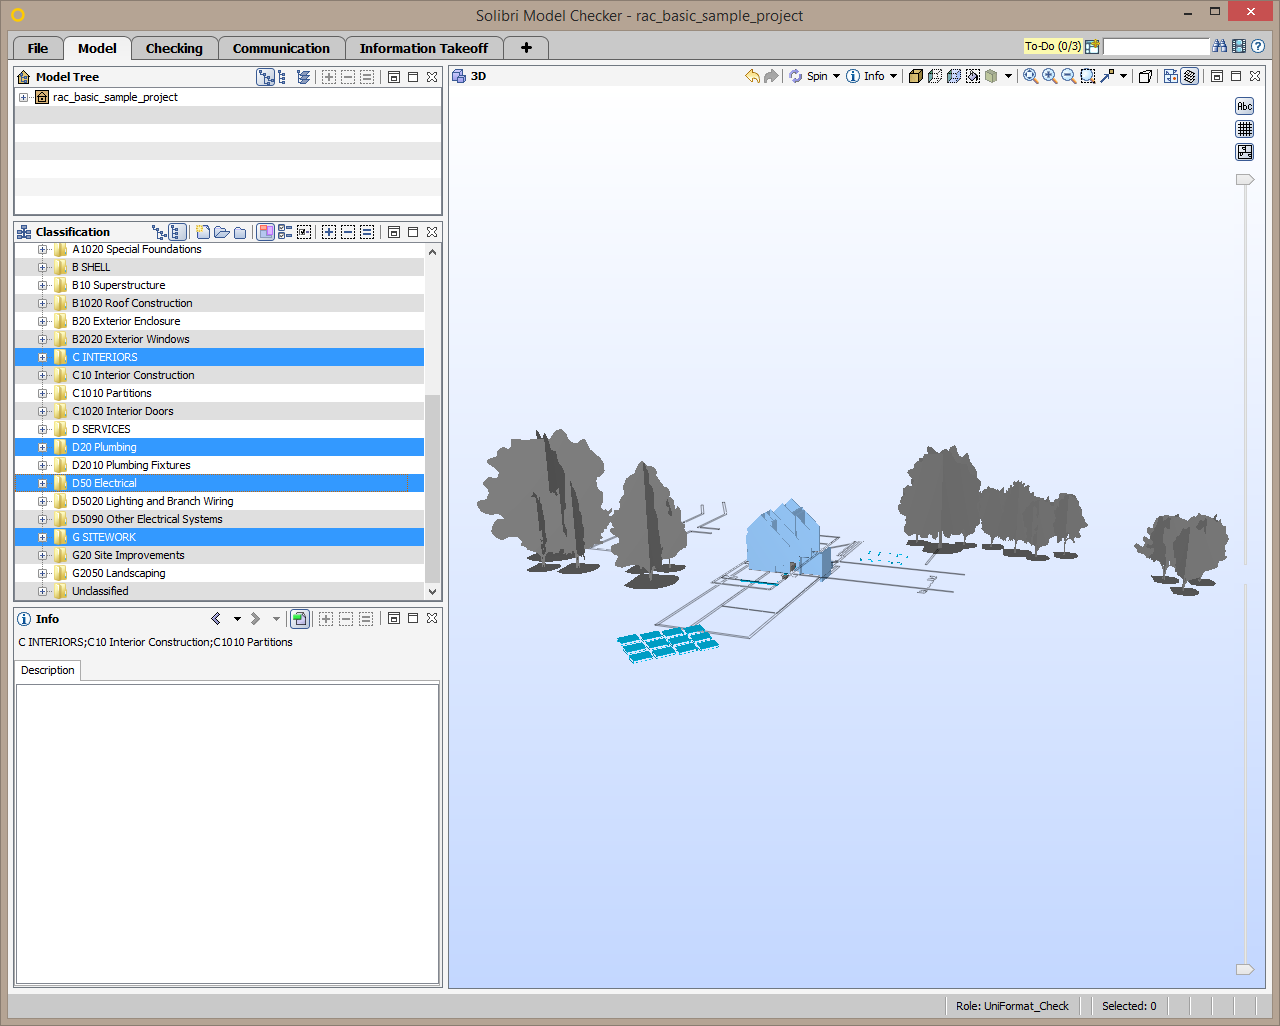This screenshot has width=1280, height=1026.
Task: Click the Zoom In magnifier icon
Action: [x=1049, y=76]
